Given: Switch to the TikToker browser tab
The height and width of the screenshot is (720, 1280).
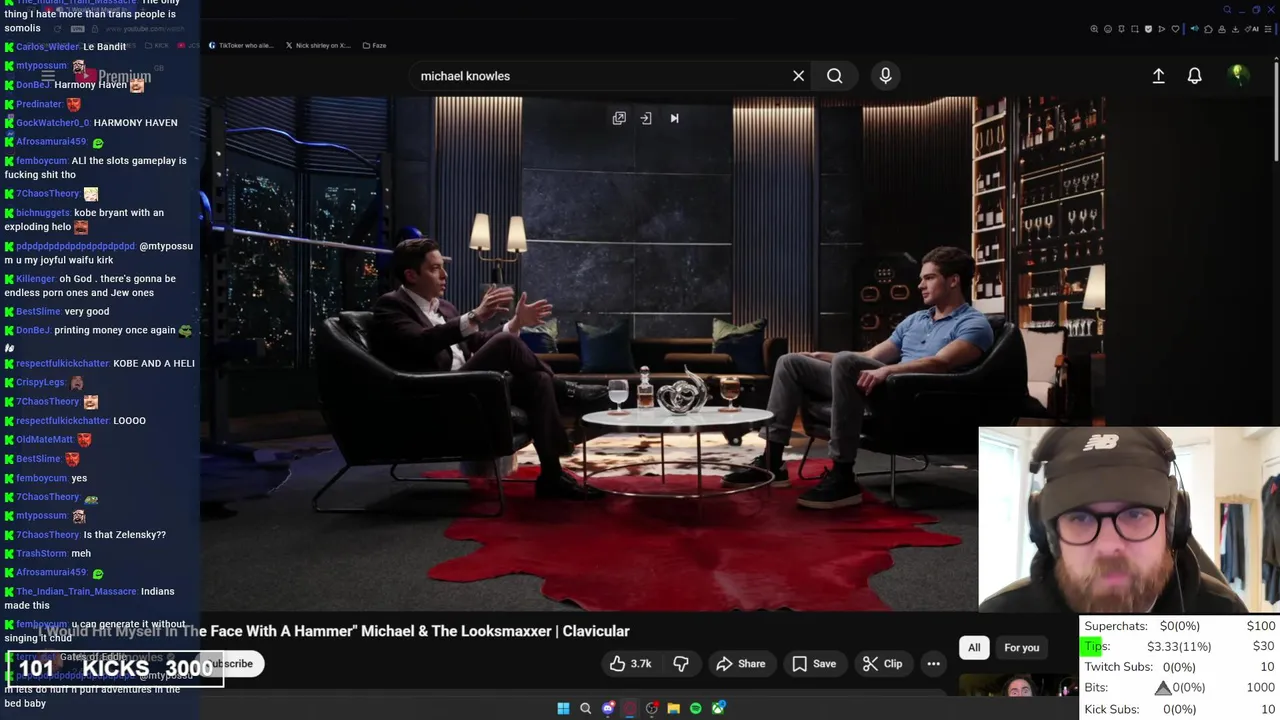Looking at the screenshot, I should click(x=240, y=45).
